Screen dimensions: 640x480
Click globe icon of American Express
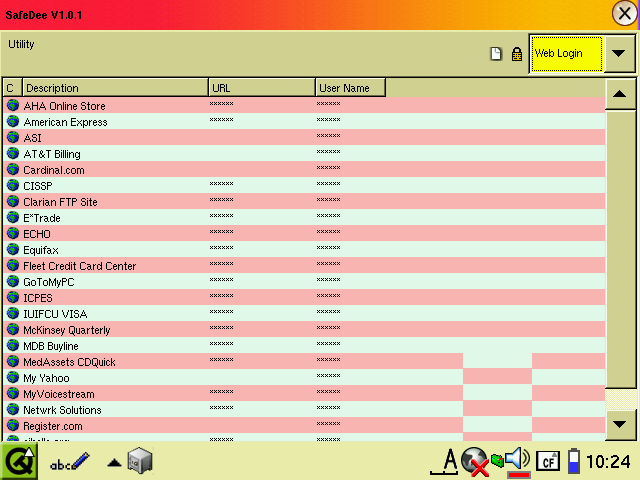pos(13,121)
